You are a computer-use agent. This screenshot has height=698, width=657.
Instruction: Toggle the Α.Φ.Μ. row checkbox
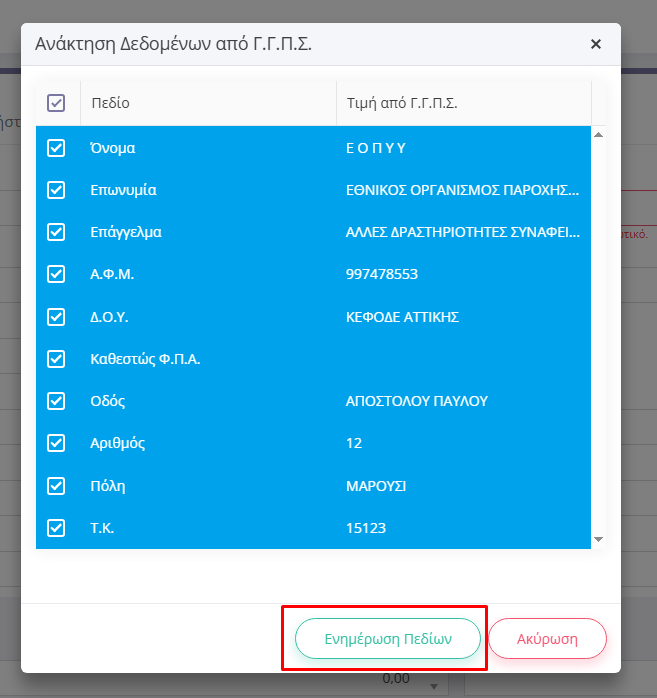point(57,274)
